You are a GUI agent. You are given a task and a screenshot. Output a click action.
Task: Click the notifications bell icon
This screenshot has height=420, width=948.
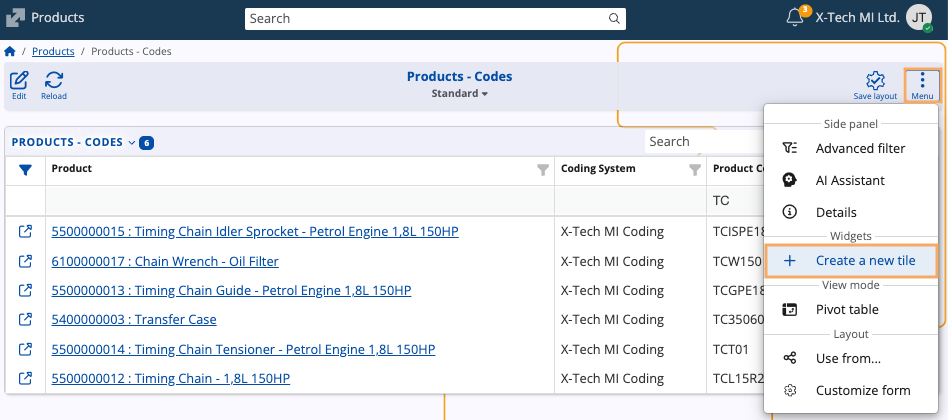(796, 18)
